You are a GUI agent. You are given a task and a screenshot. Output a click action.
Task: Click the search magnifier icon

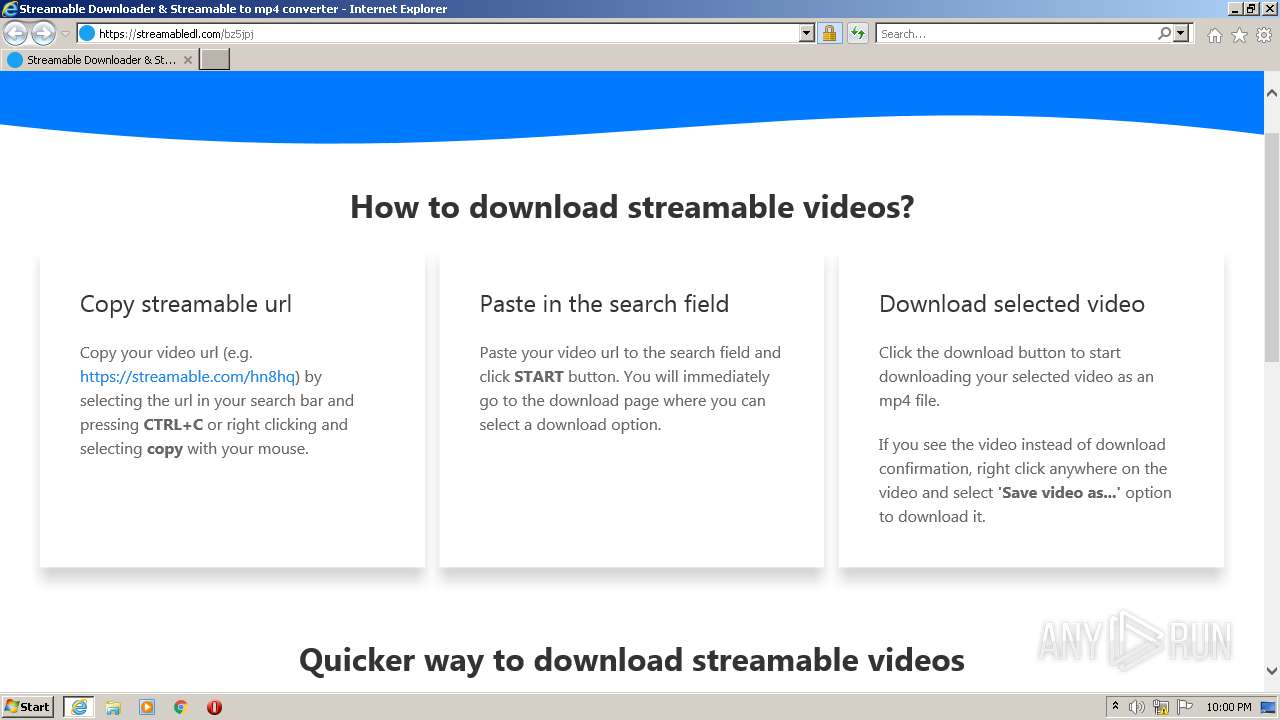(x=1164, y=33)
